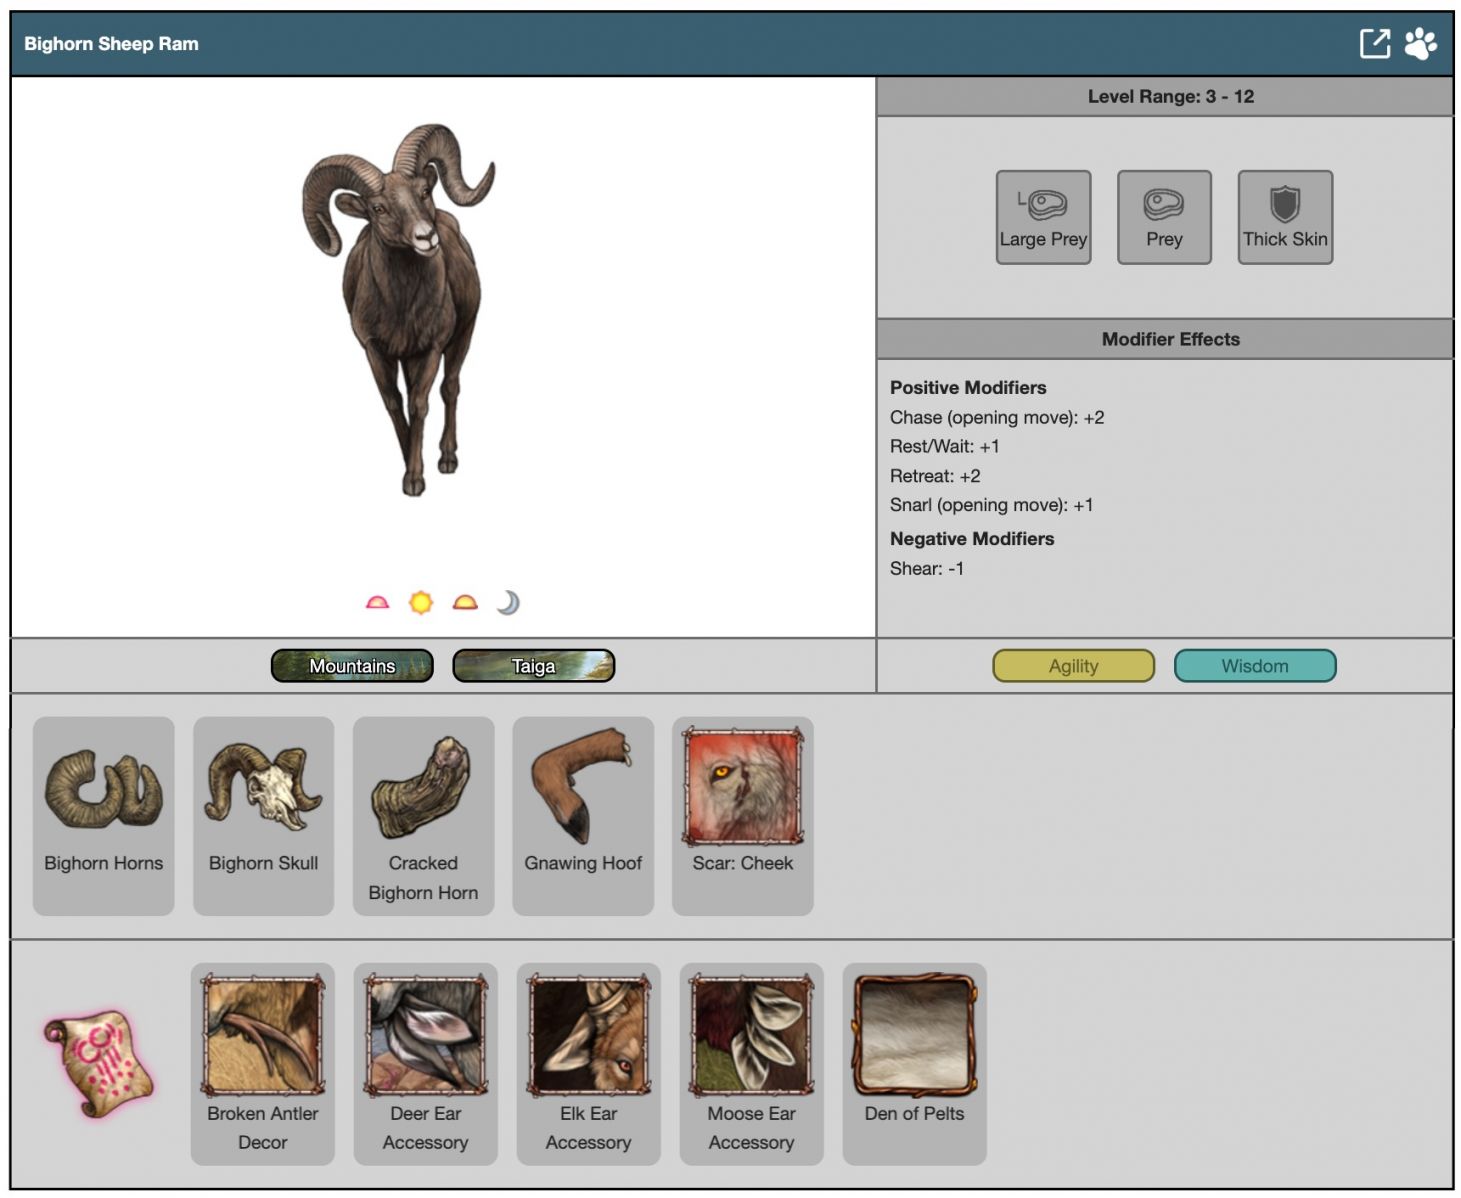
Task: Select the teal Wisdom stat badge
Action: point(1254,666)
